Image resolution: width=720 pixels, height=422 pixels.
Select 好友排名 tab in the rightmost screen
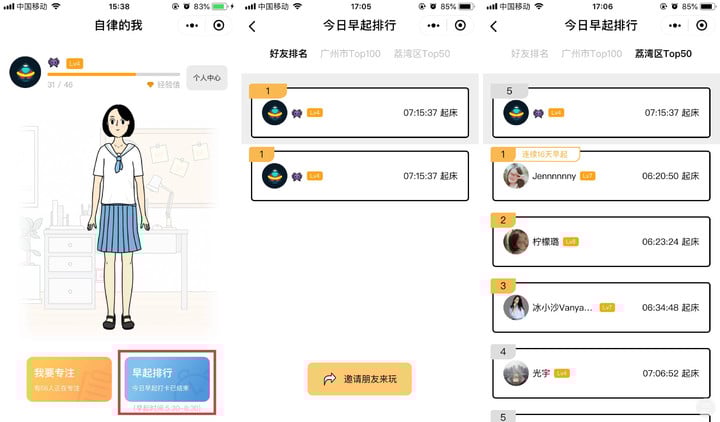[x=529, y=54]
